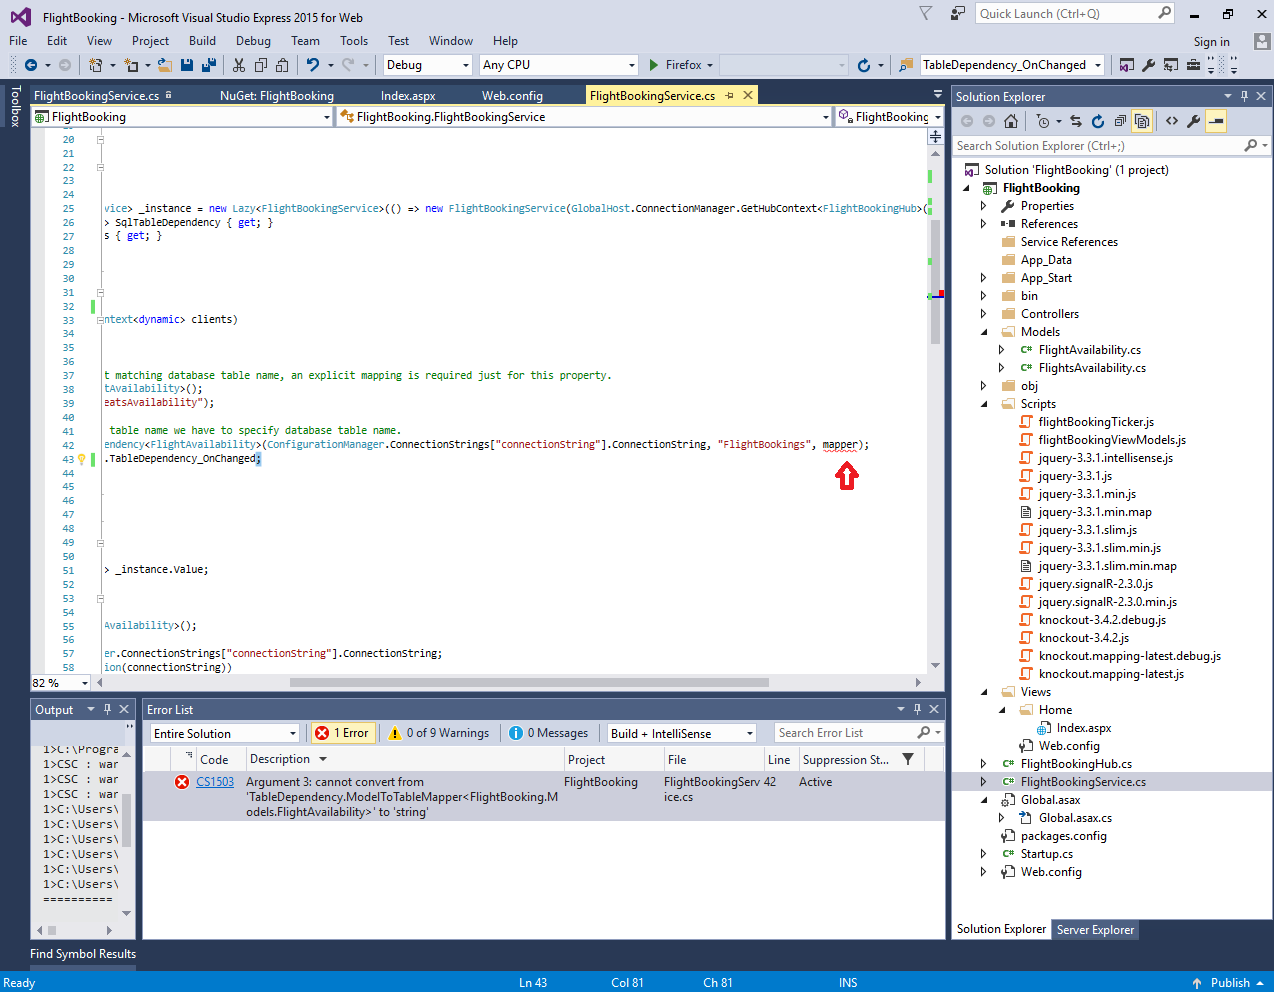The width and height of the screenshot is (1274, 992).
Task: Toggle the 1 Error filter in Error List
Action: [x=342, y=733]
